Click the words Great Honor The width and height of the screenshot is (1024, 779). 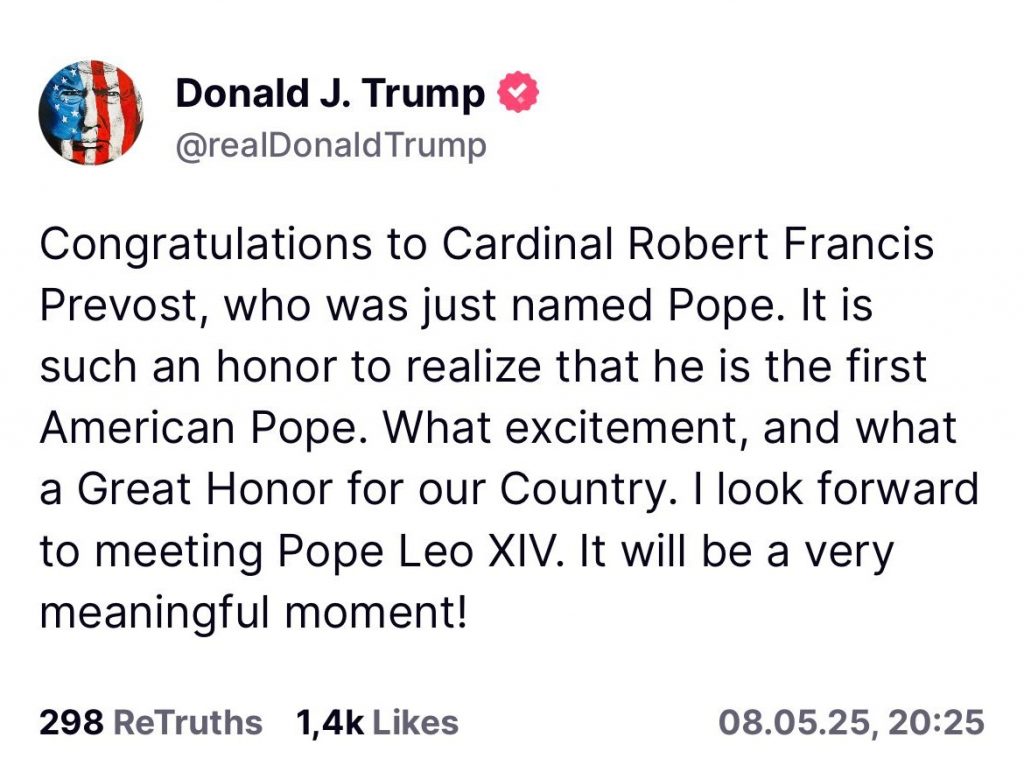pyautogui.click(x=205, y=489)
